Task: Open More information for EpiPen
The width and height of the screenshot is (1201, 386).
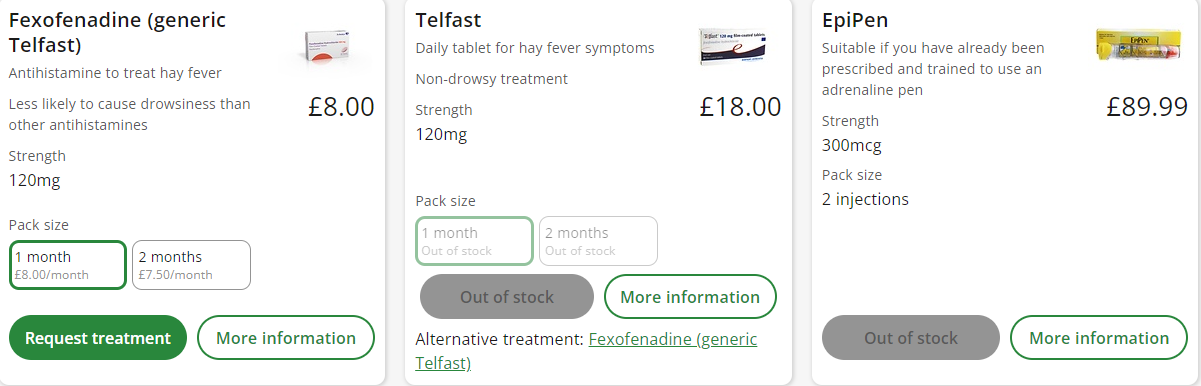Action: click(x=1099, y=338)
